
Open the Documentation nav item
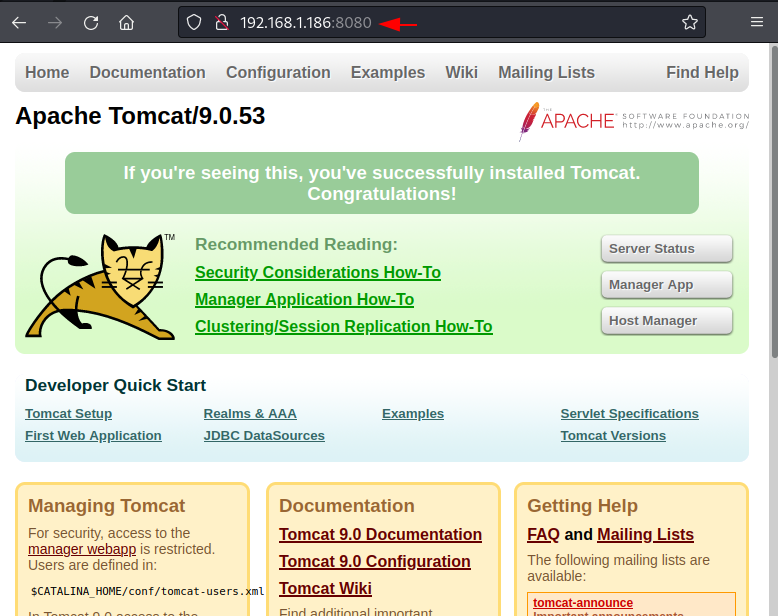147,72
